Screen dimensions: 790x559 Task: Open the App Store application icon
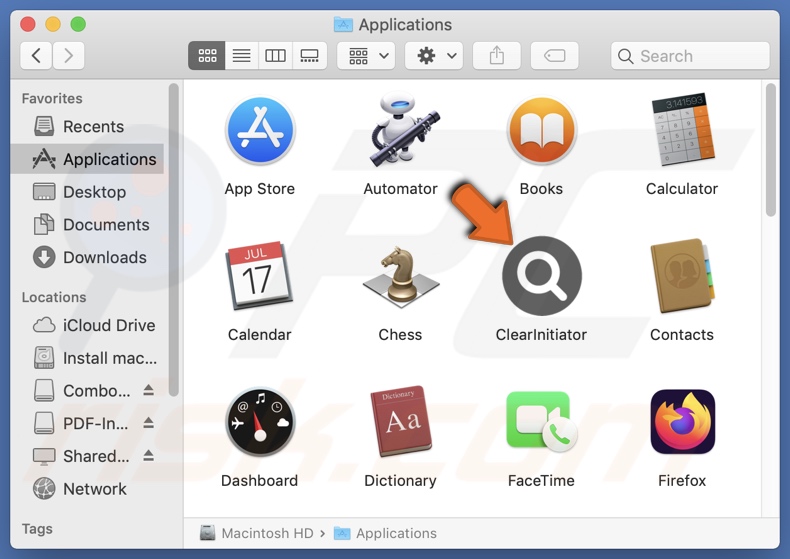point(260,130)
